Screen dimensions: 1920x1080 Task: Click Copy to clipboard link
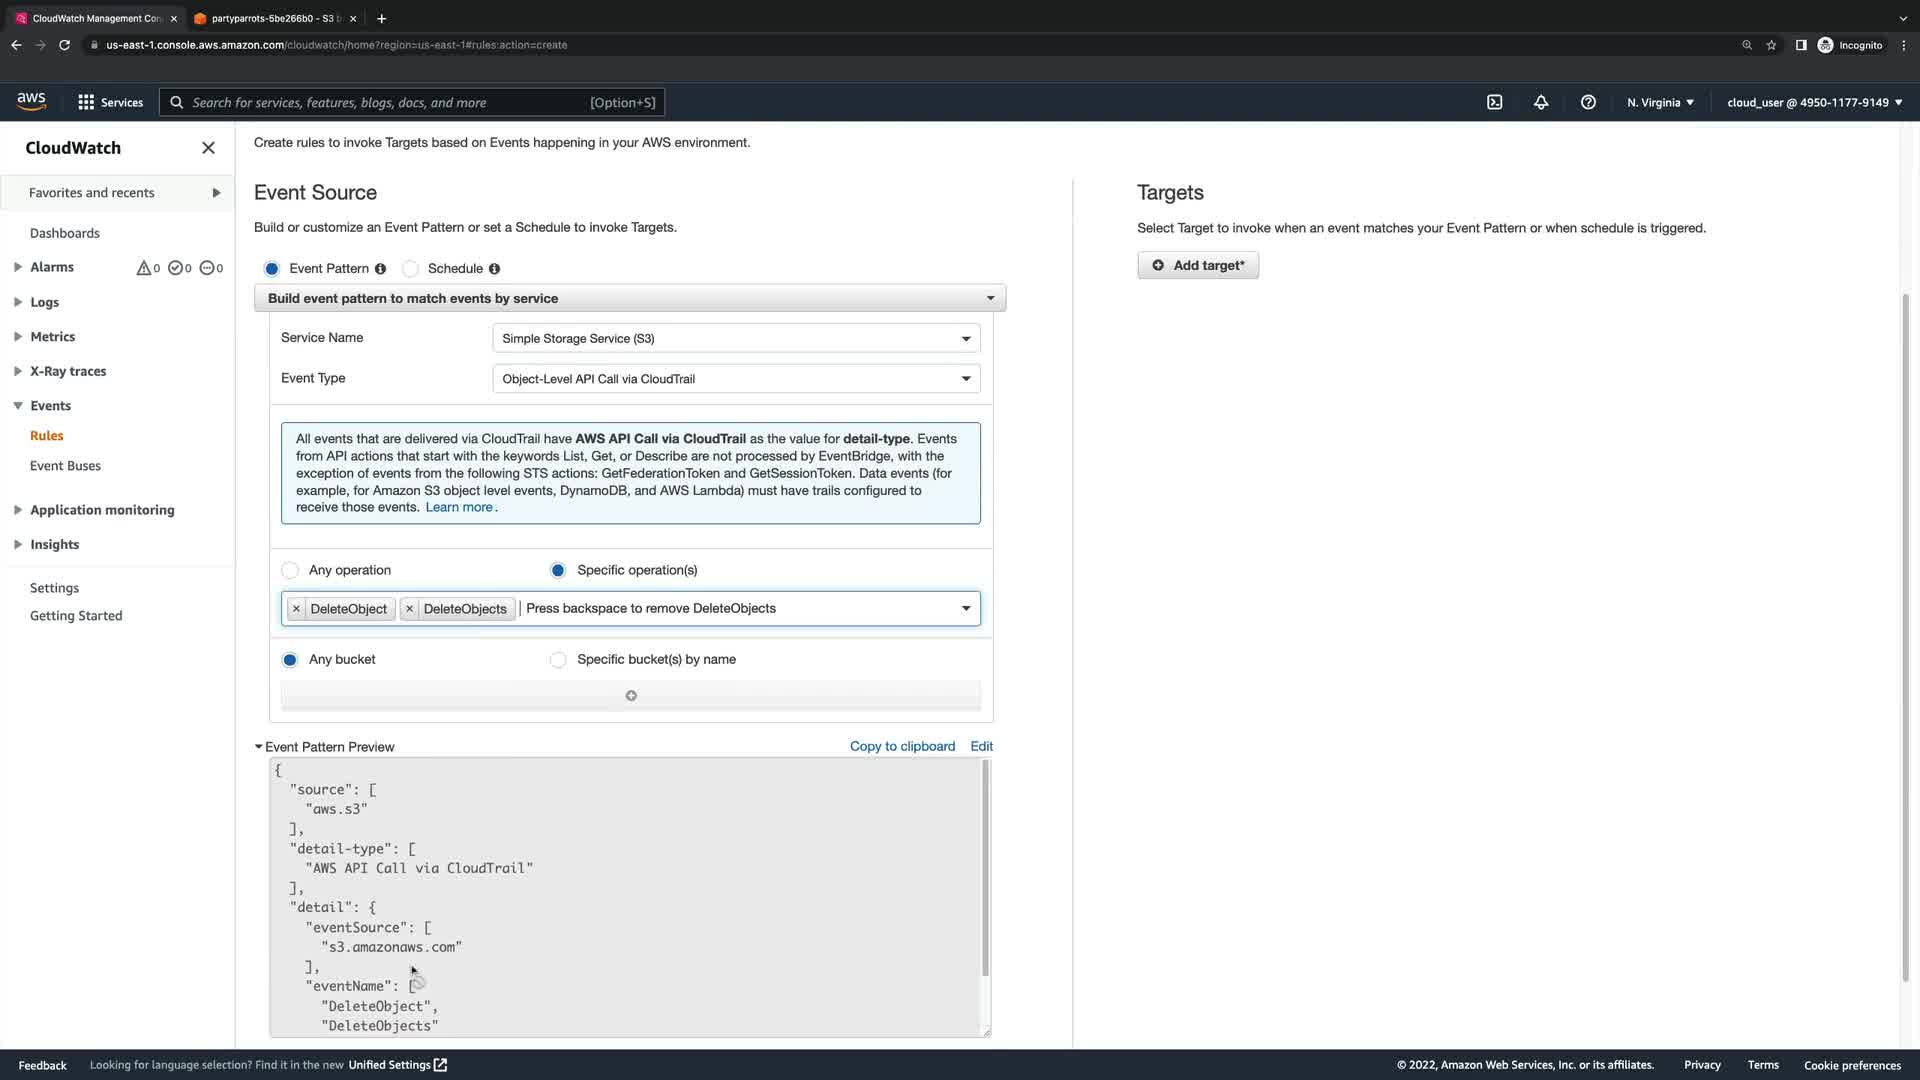[902, 746]
